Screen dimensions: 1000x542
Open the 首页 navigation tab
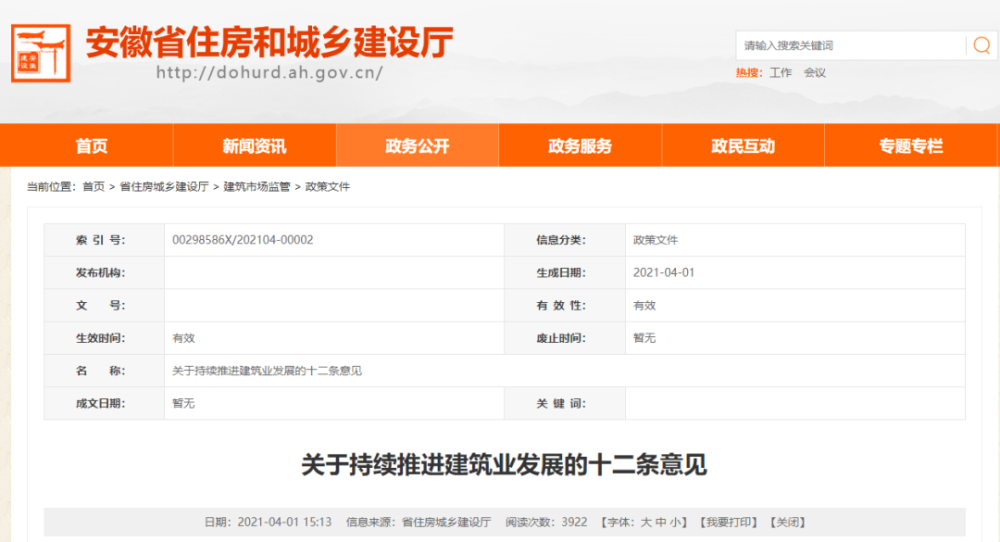pos(92,145)
